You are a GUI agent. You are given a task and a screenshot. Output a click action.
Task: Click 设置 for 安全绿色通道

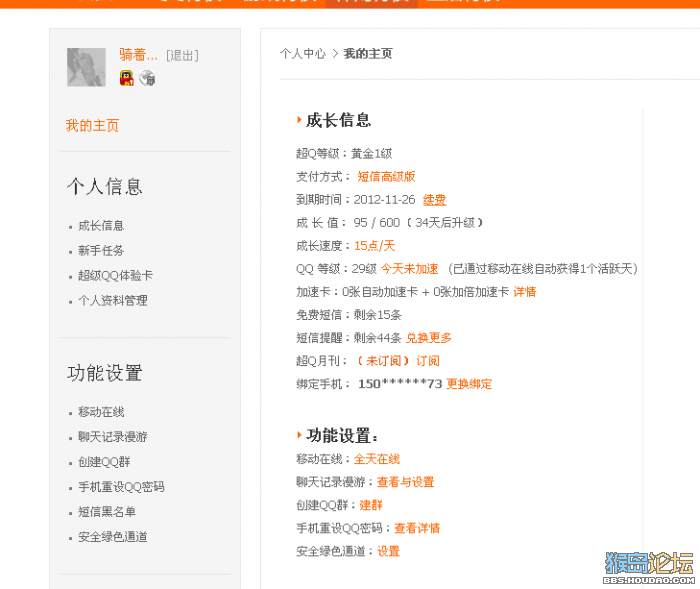coord(388,551)
